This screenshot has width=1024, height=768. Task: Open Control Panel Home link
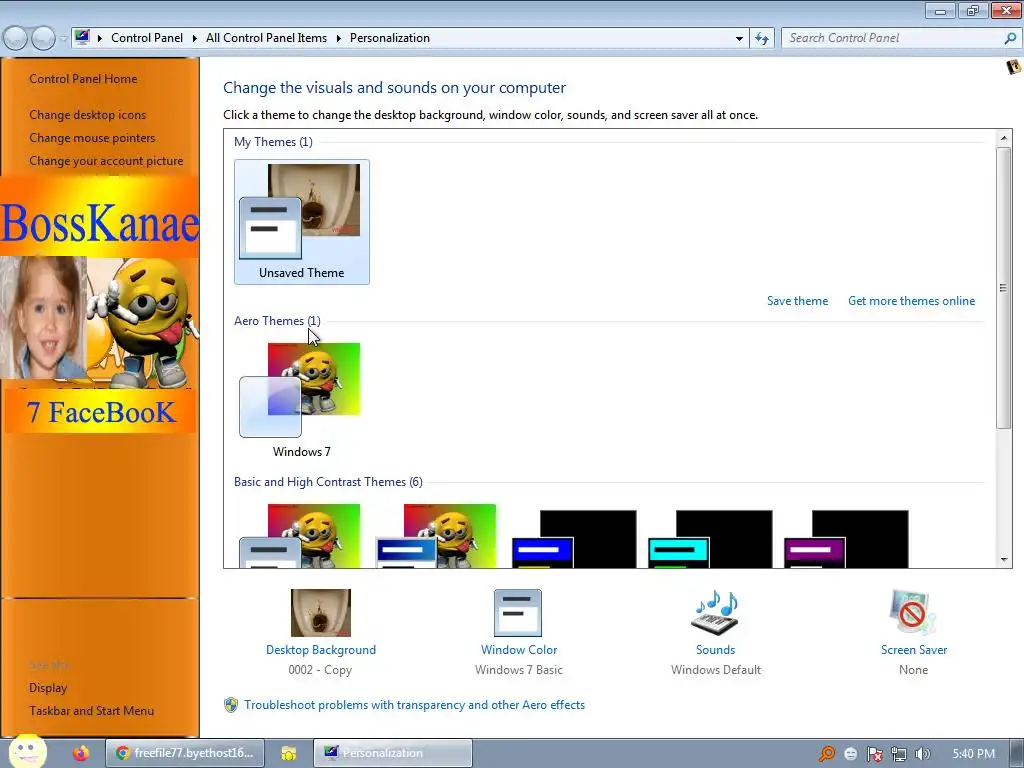tap(83, 78)
